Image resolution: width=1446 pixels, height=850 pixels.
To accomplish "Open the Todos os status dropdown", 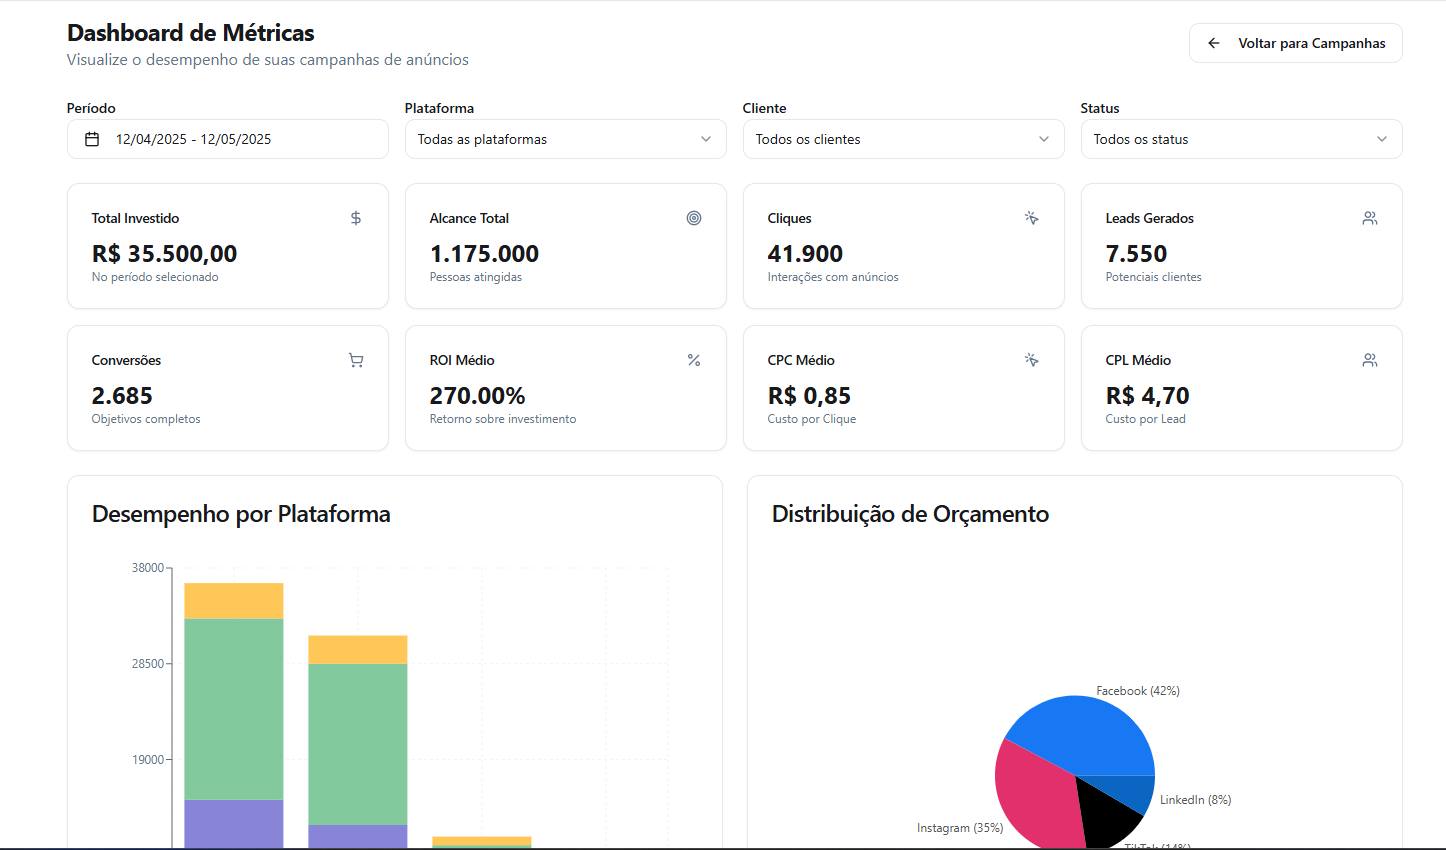I will tap(1241, 139).
